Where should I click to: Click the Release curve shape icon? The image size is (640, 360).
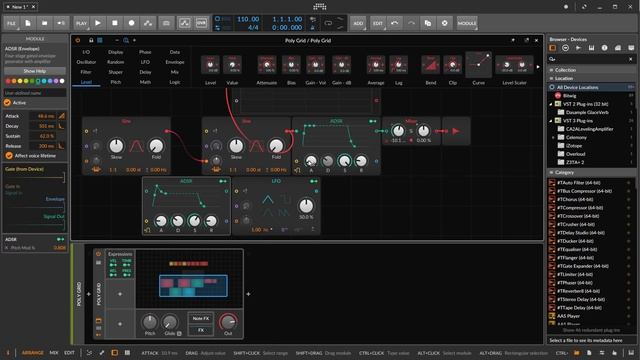(62, 146)
